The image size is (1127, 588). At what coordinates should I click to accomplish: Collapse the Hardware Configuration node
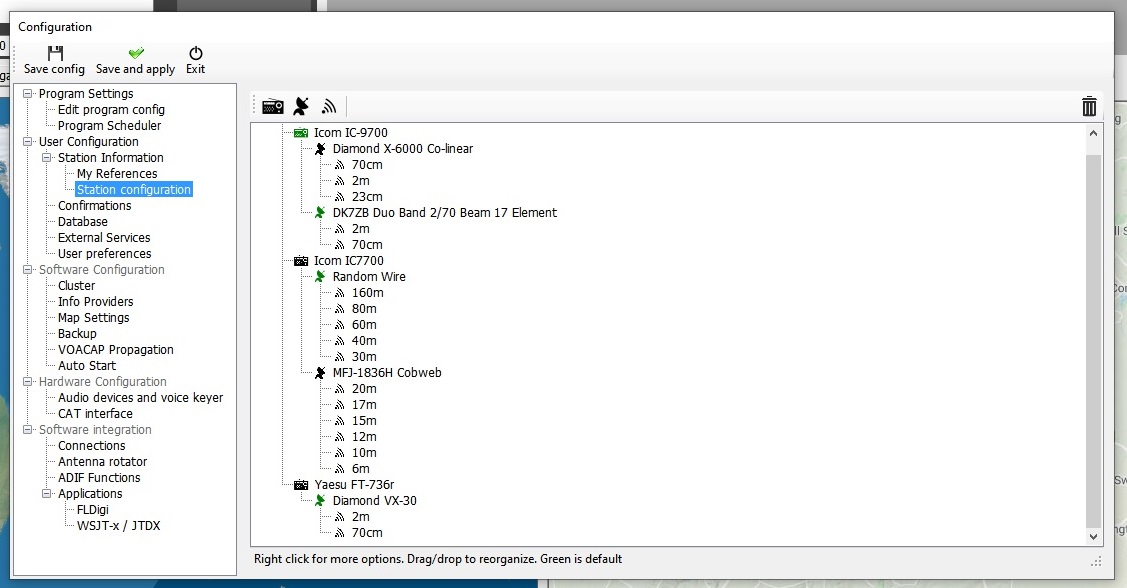click(x=28, y=382)
